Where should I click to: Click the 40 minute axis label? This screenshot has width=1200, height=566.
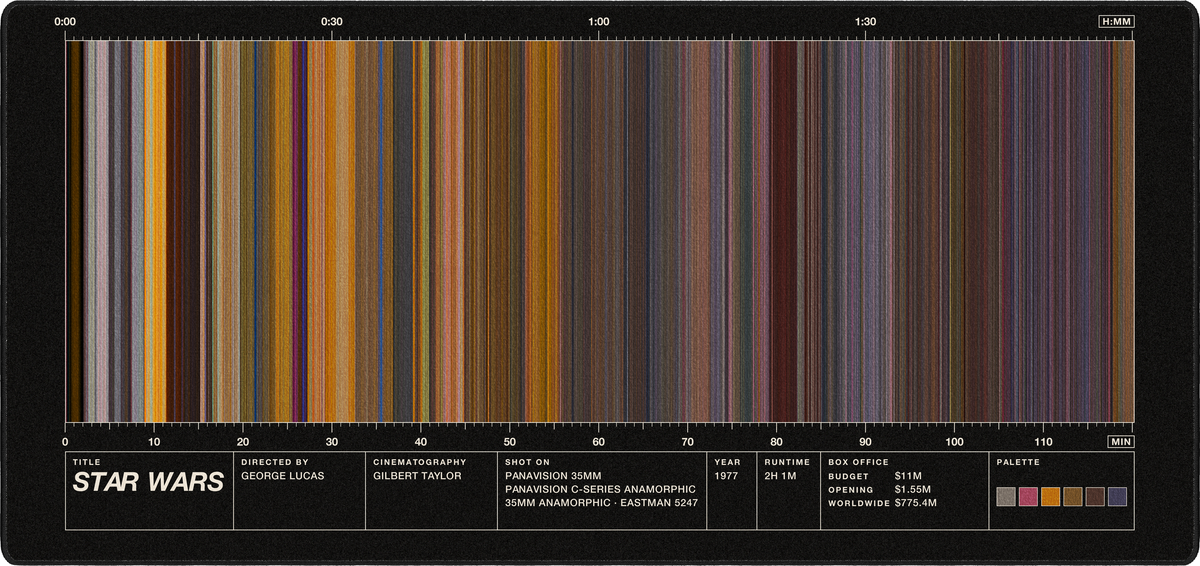point(421,441)
